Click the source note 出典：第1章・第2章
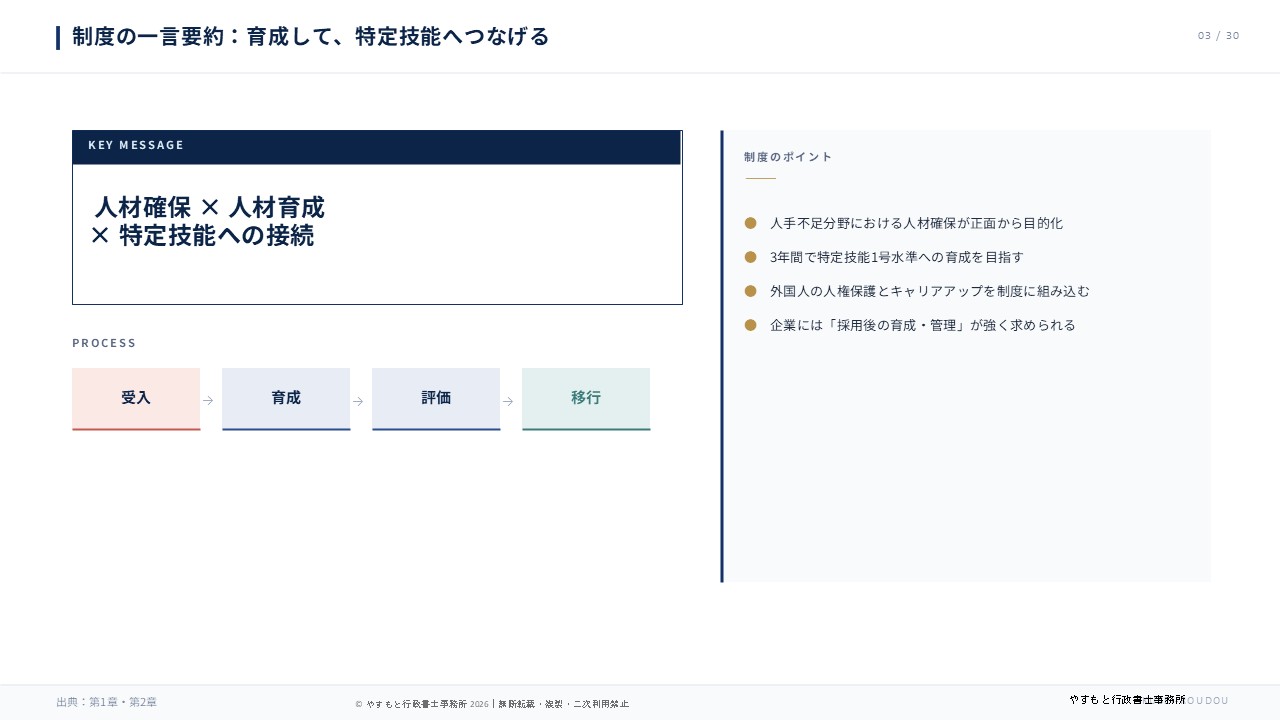The image size is (1280, 720). [x=107, y=702]
